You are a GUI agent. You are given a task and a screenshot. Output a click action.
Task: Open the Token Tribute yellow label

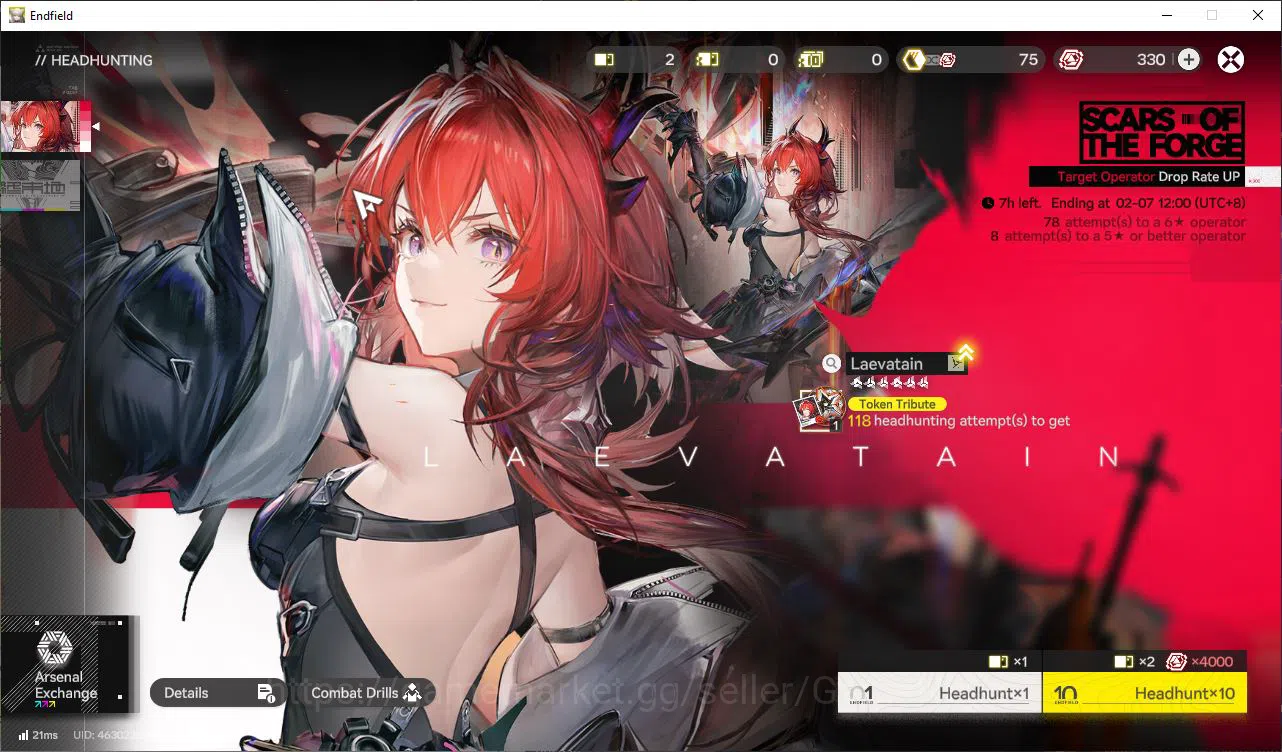point(897,404)
